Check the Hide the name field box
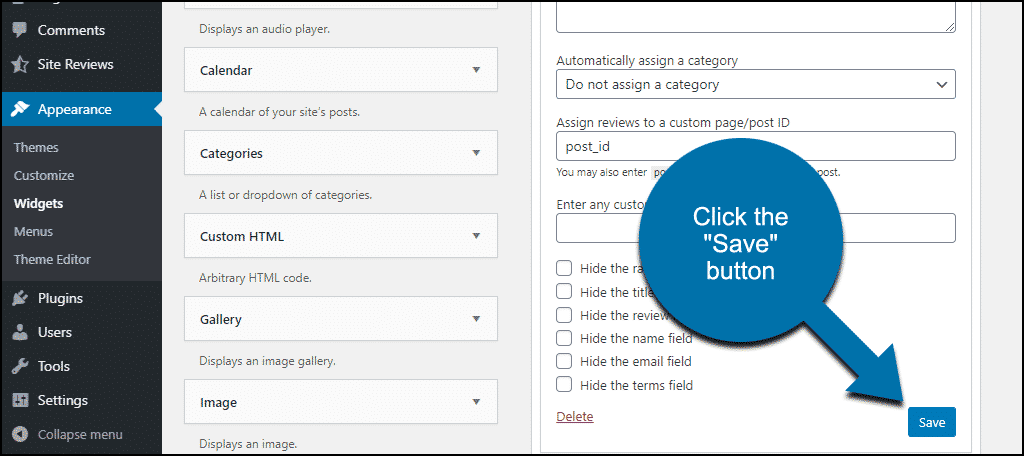This screenshot has width=1024, height=456. click(564, 338)
